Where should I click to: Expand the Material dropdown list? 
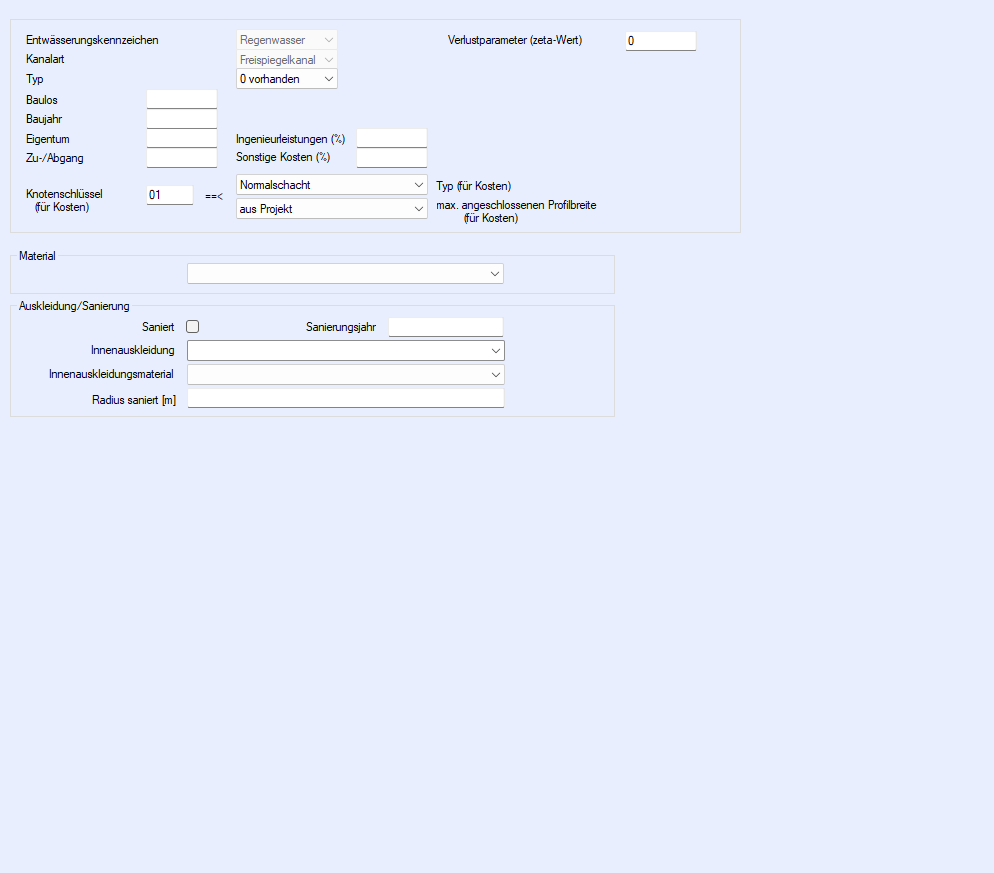[345, 274]
